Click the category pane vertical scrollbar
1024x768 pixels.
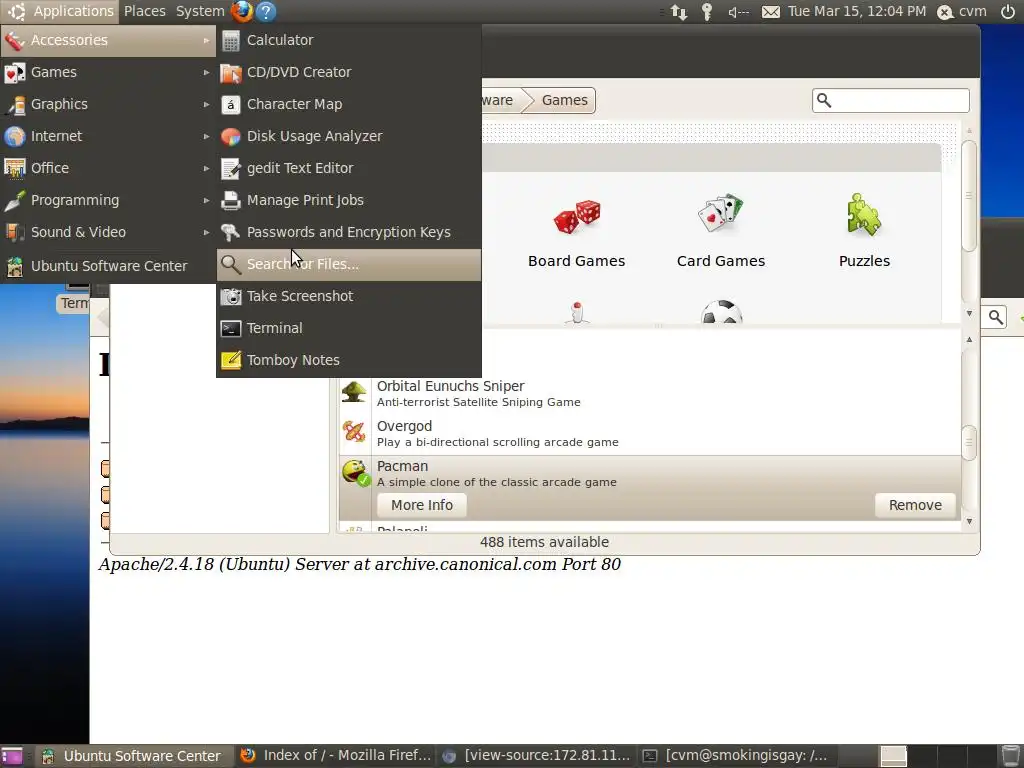pyautogui.click(x=969, y=195)
